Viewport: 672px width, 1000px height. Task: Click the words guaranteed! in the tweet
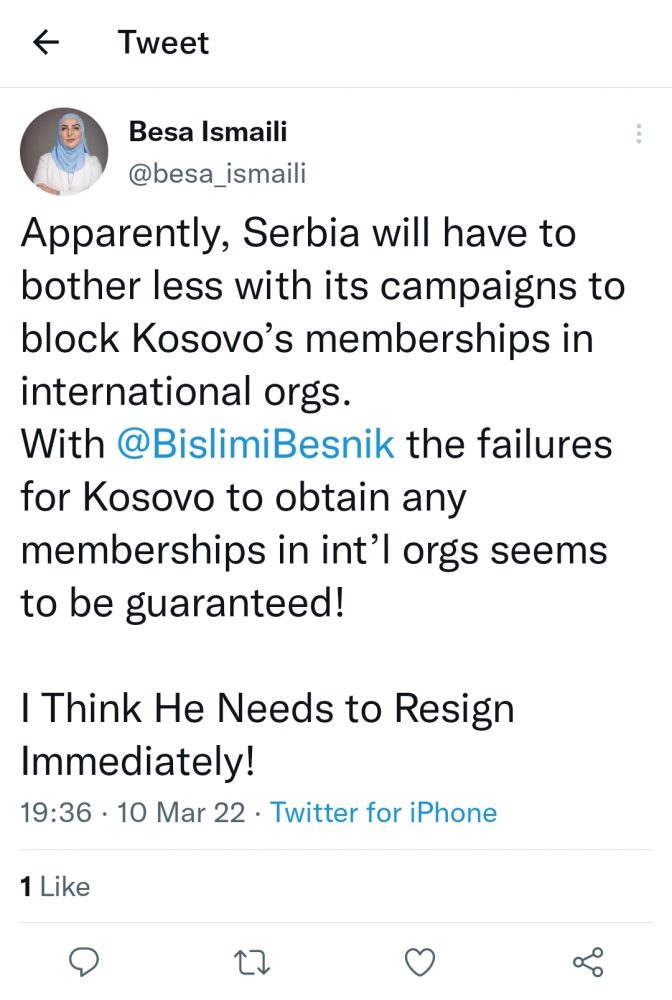234,603
